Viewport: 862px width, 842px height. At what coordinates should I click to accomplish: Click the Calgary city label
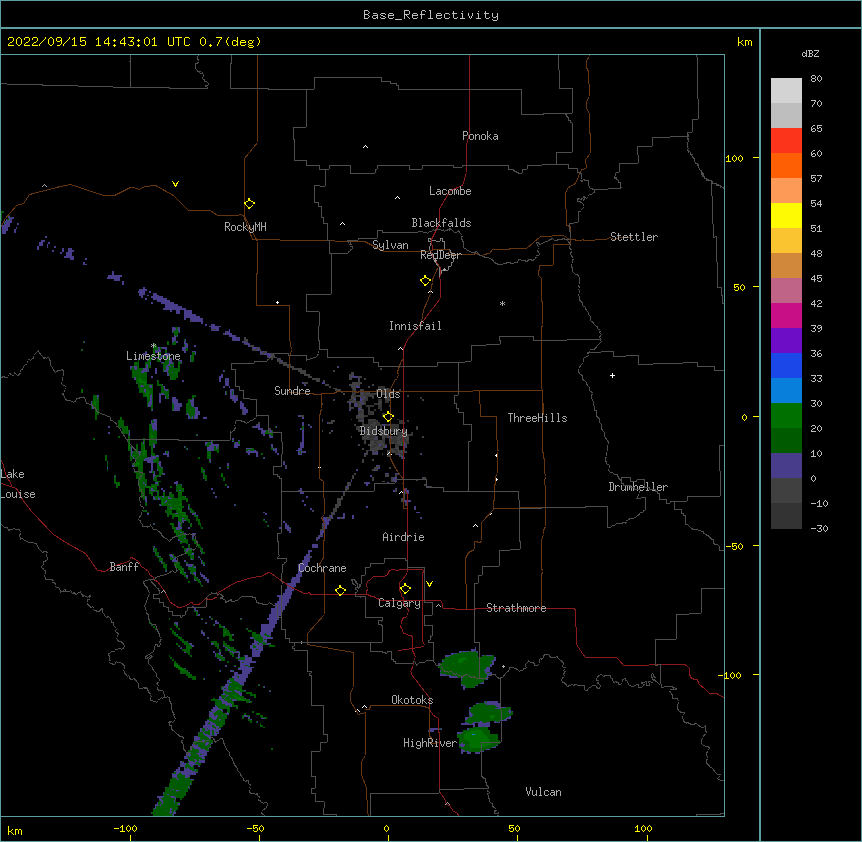(x=399, y=603)
